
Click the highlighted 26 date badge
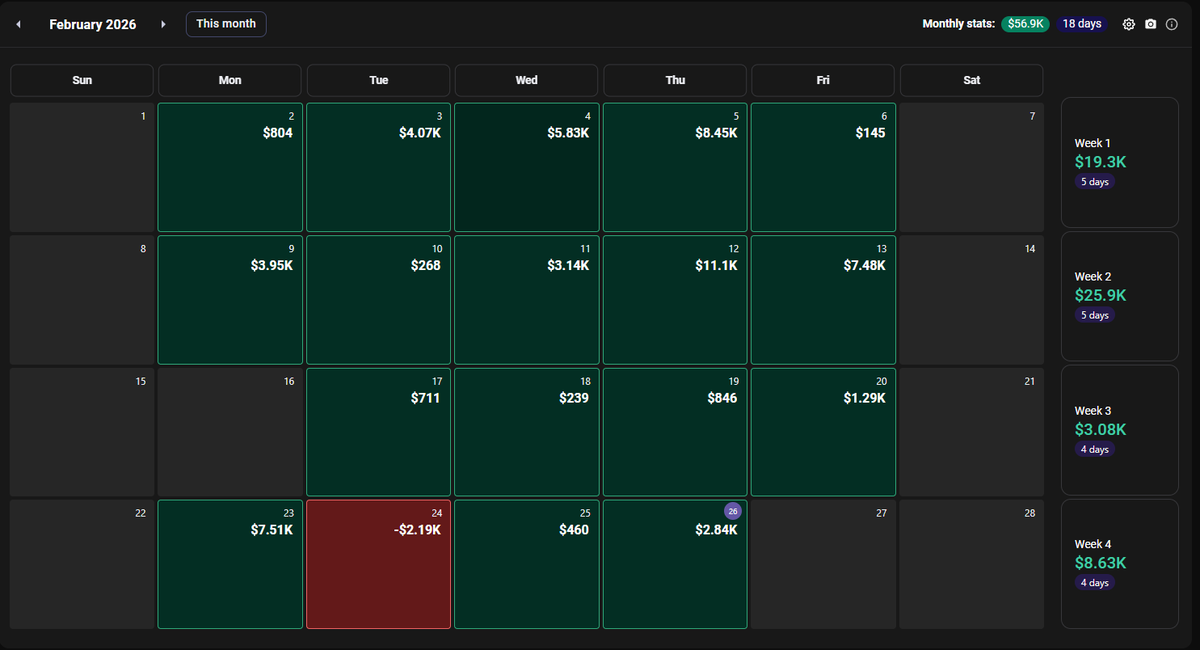pos(733,511)
